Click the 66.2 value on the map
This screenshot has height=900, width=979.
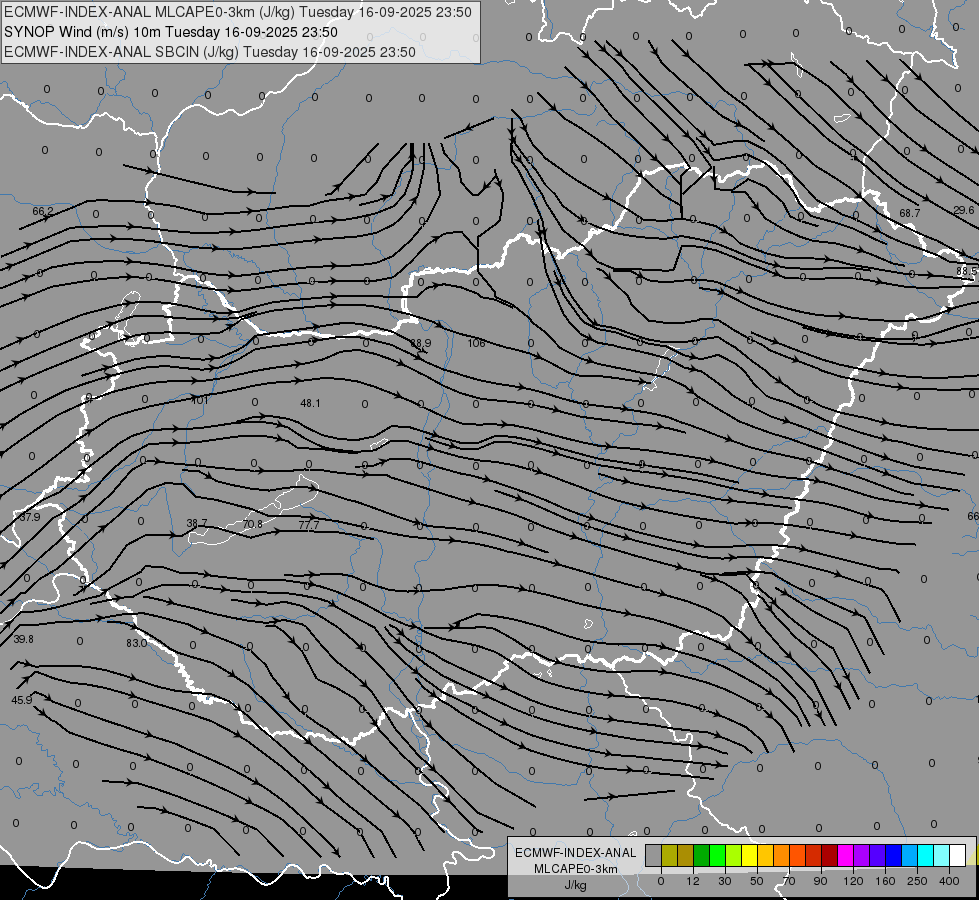(42, 212)
